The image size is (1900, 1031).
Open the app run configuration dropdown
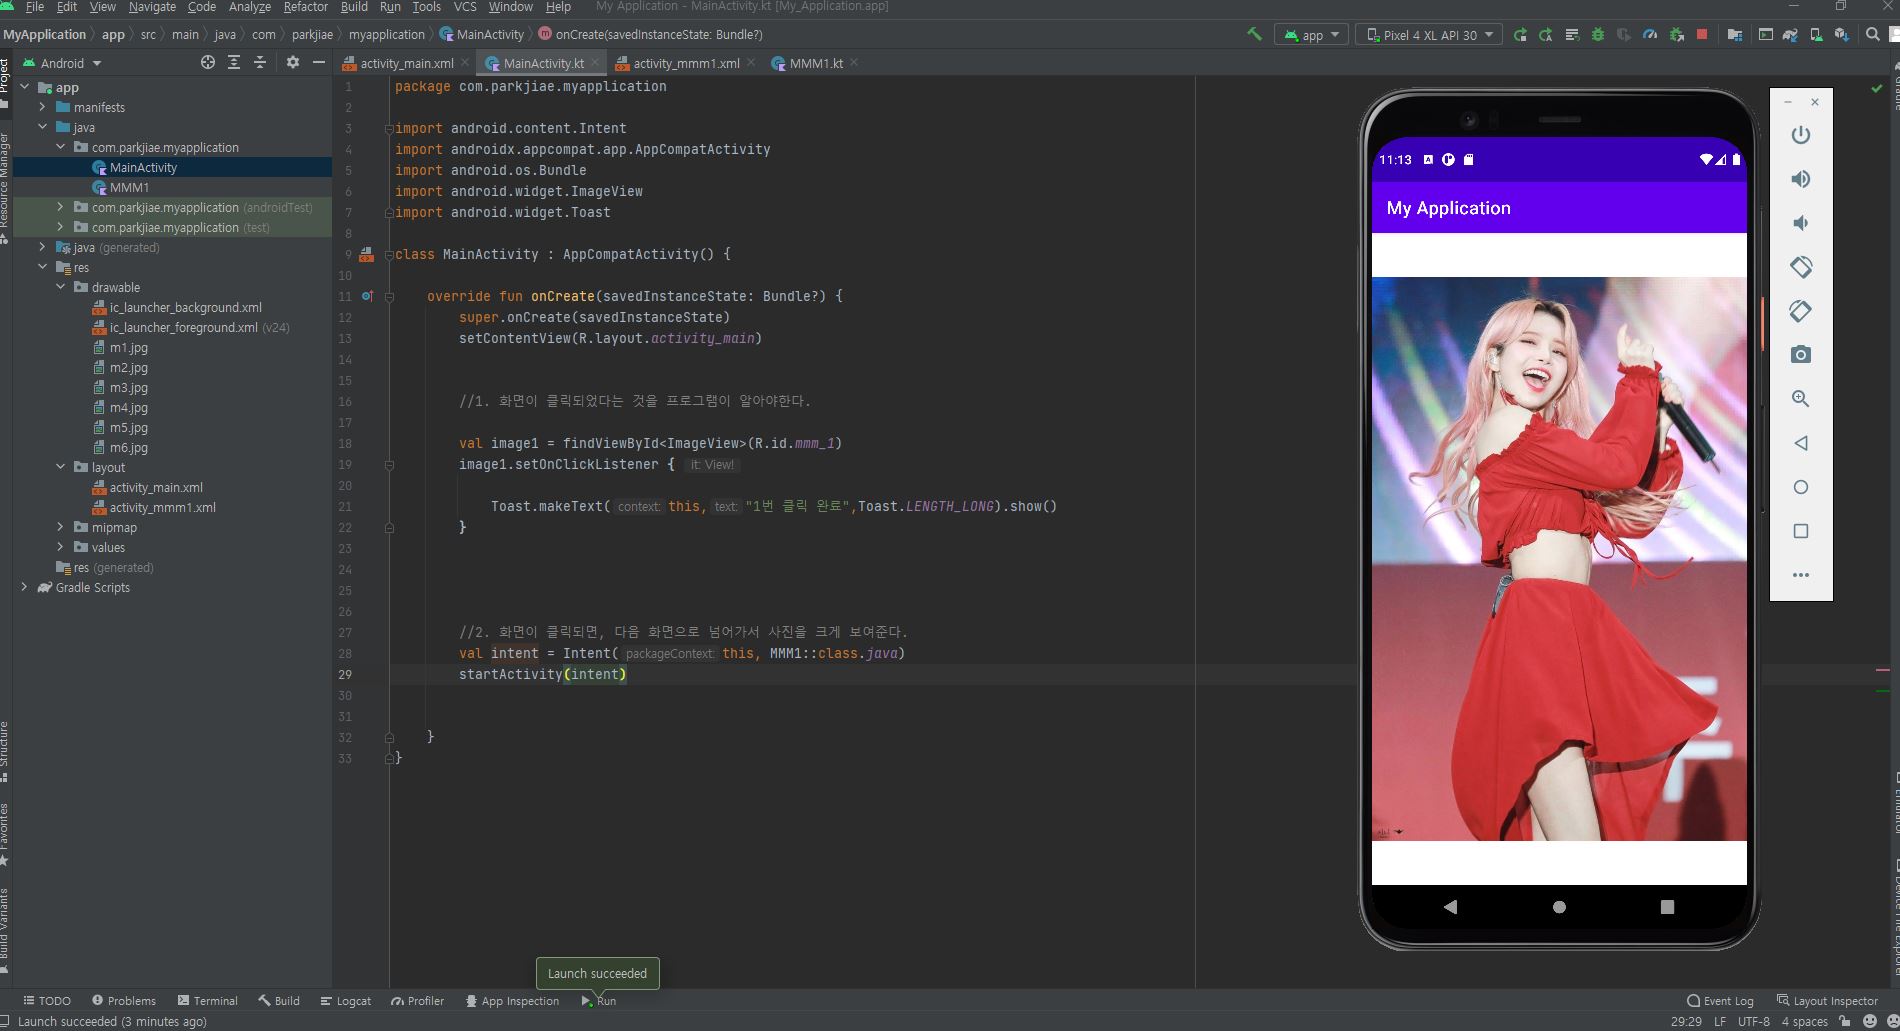pyautogui.click(x=1311, y=35)
